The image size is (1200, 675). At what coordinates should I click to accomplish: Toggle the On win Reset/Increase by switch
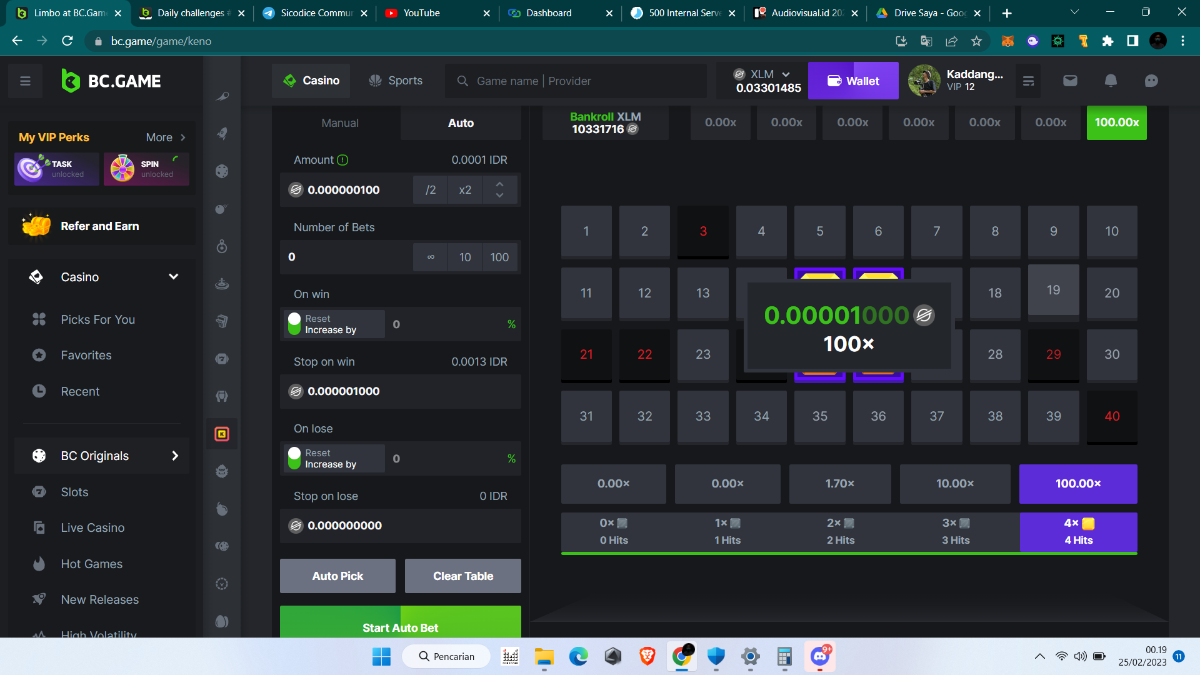294,324
